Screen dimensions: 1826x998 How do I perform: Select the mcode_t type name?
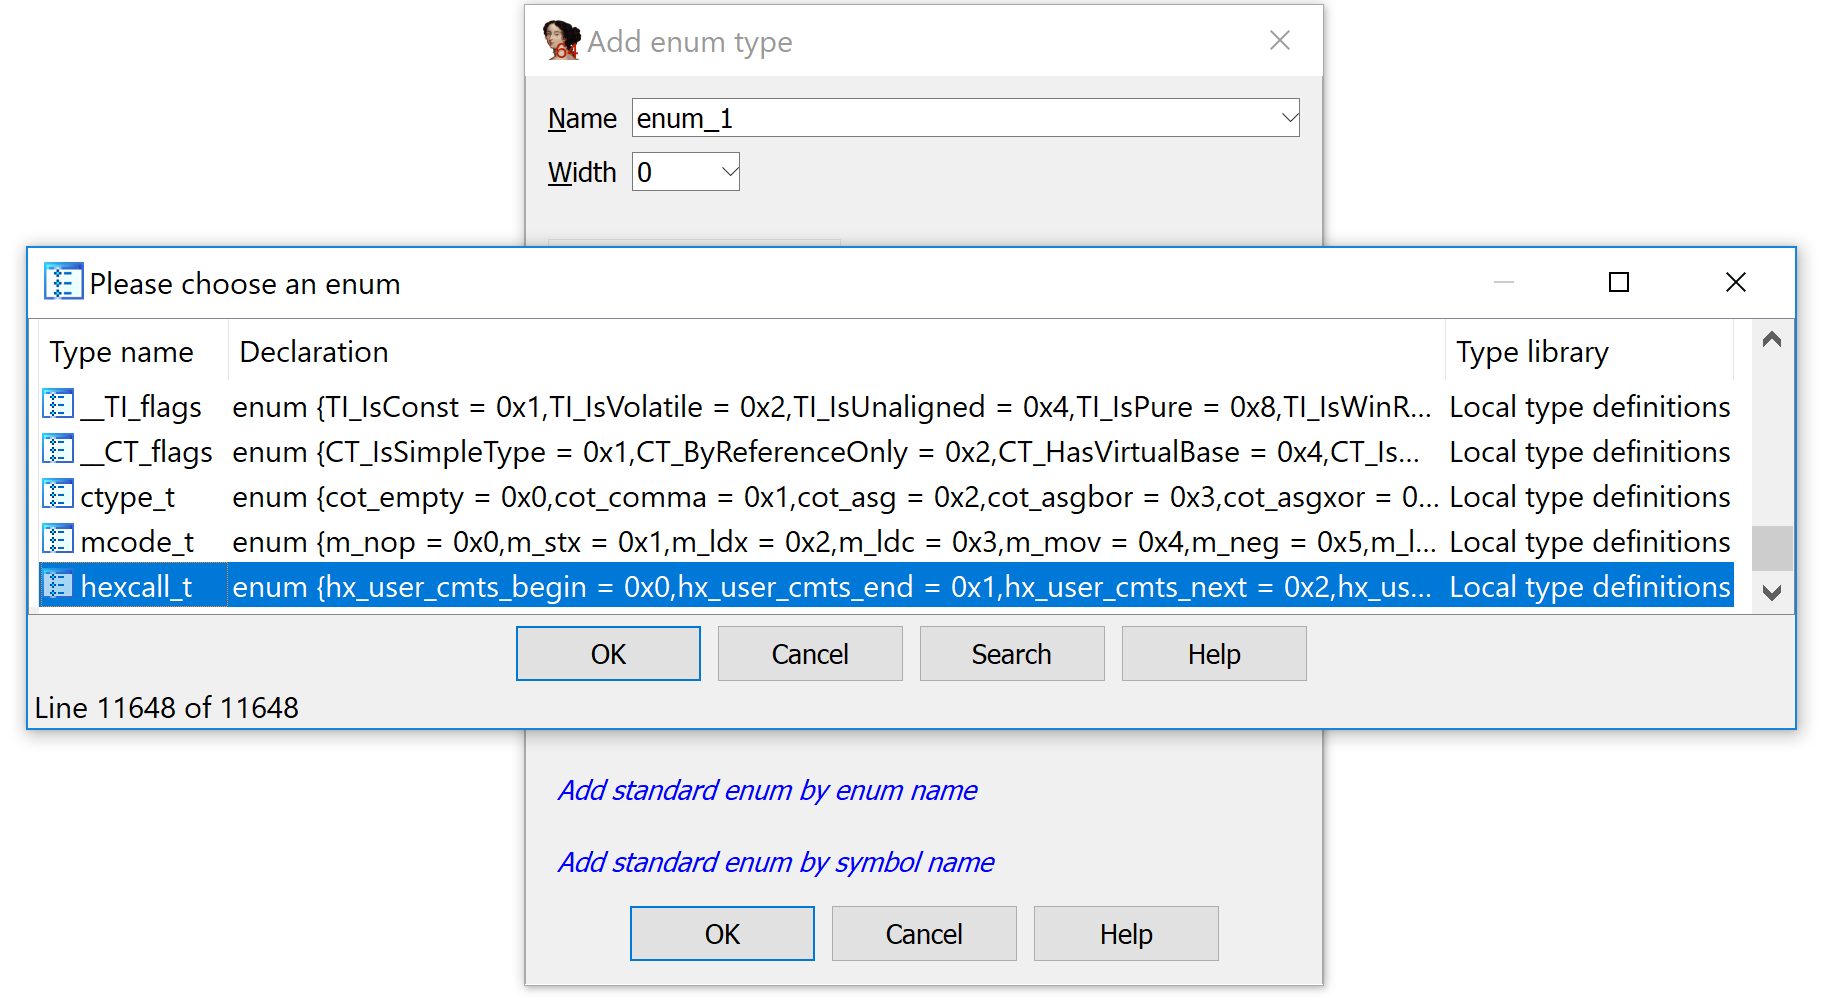point(137,542)
